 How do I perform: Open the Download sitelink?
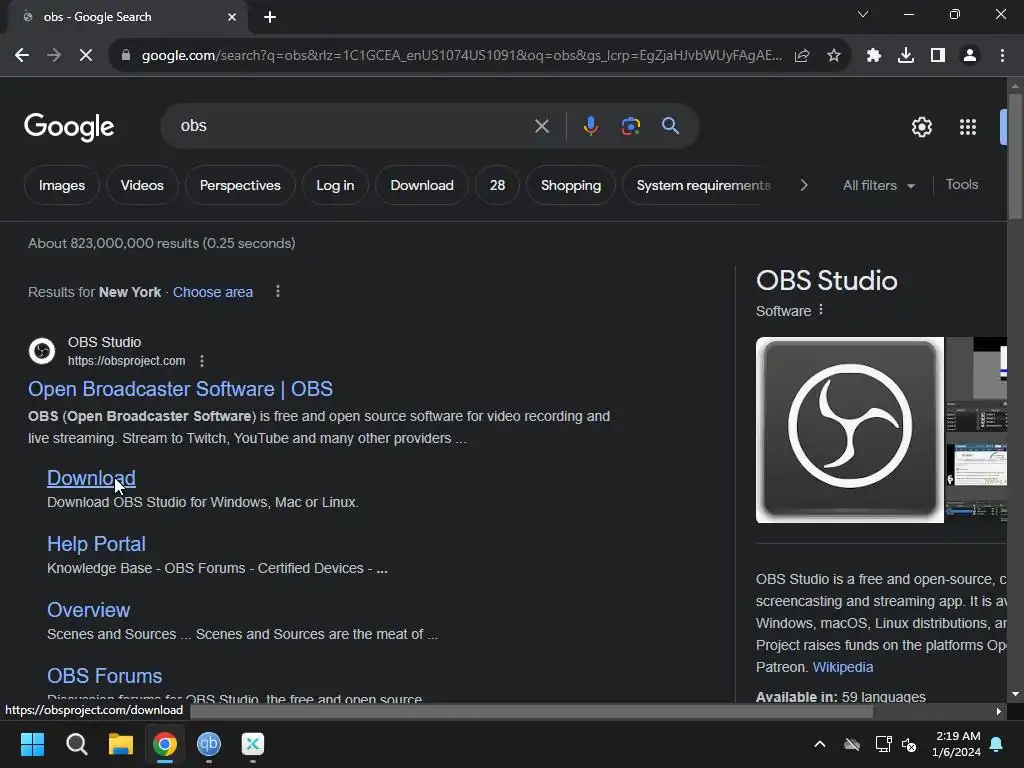(91, 478)
